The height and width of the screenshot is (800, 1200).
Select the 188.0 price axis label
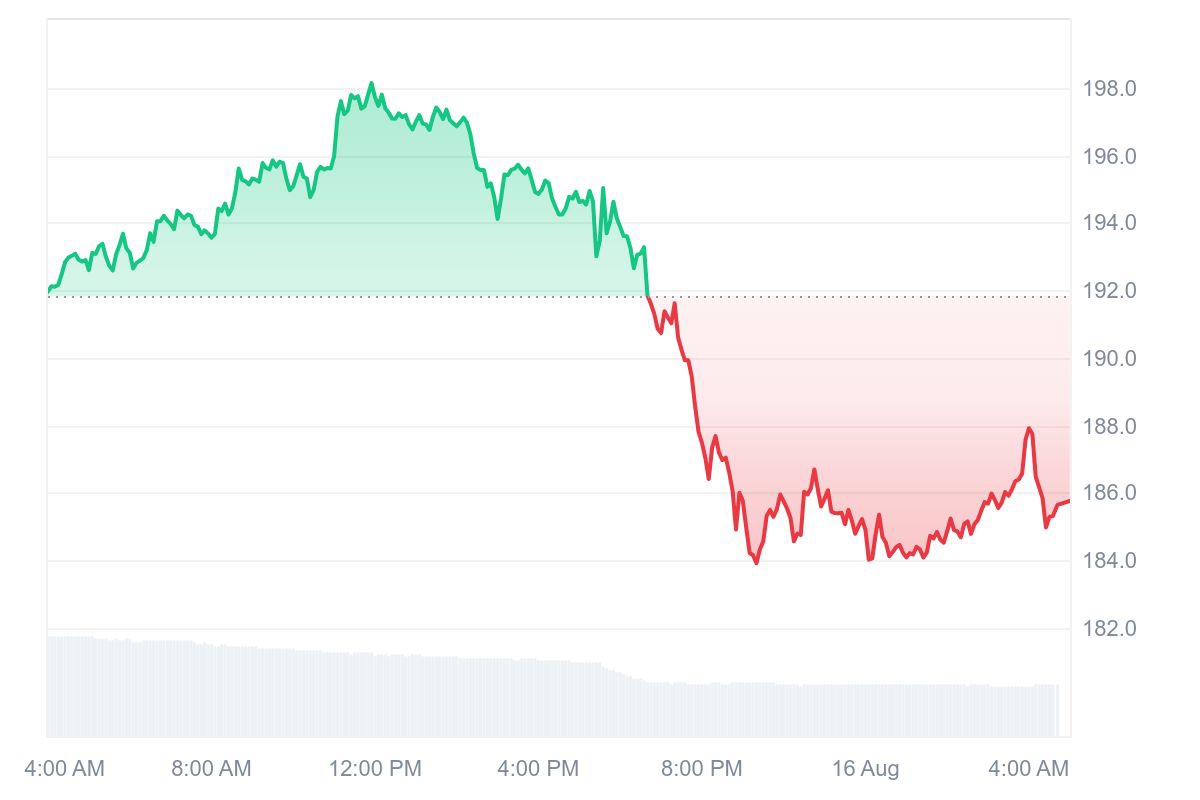pyautogui.click(x=1109, y=427)
